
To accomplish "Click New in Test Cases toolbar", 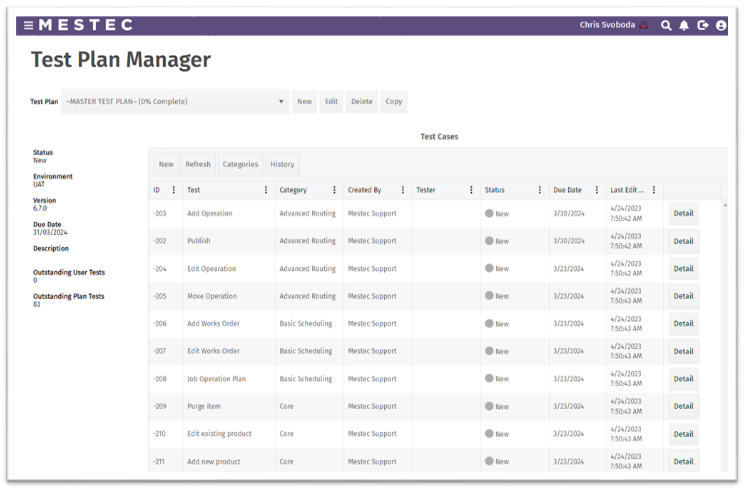I will point(166,164).
